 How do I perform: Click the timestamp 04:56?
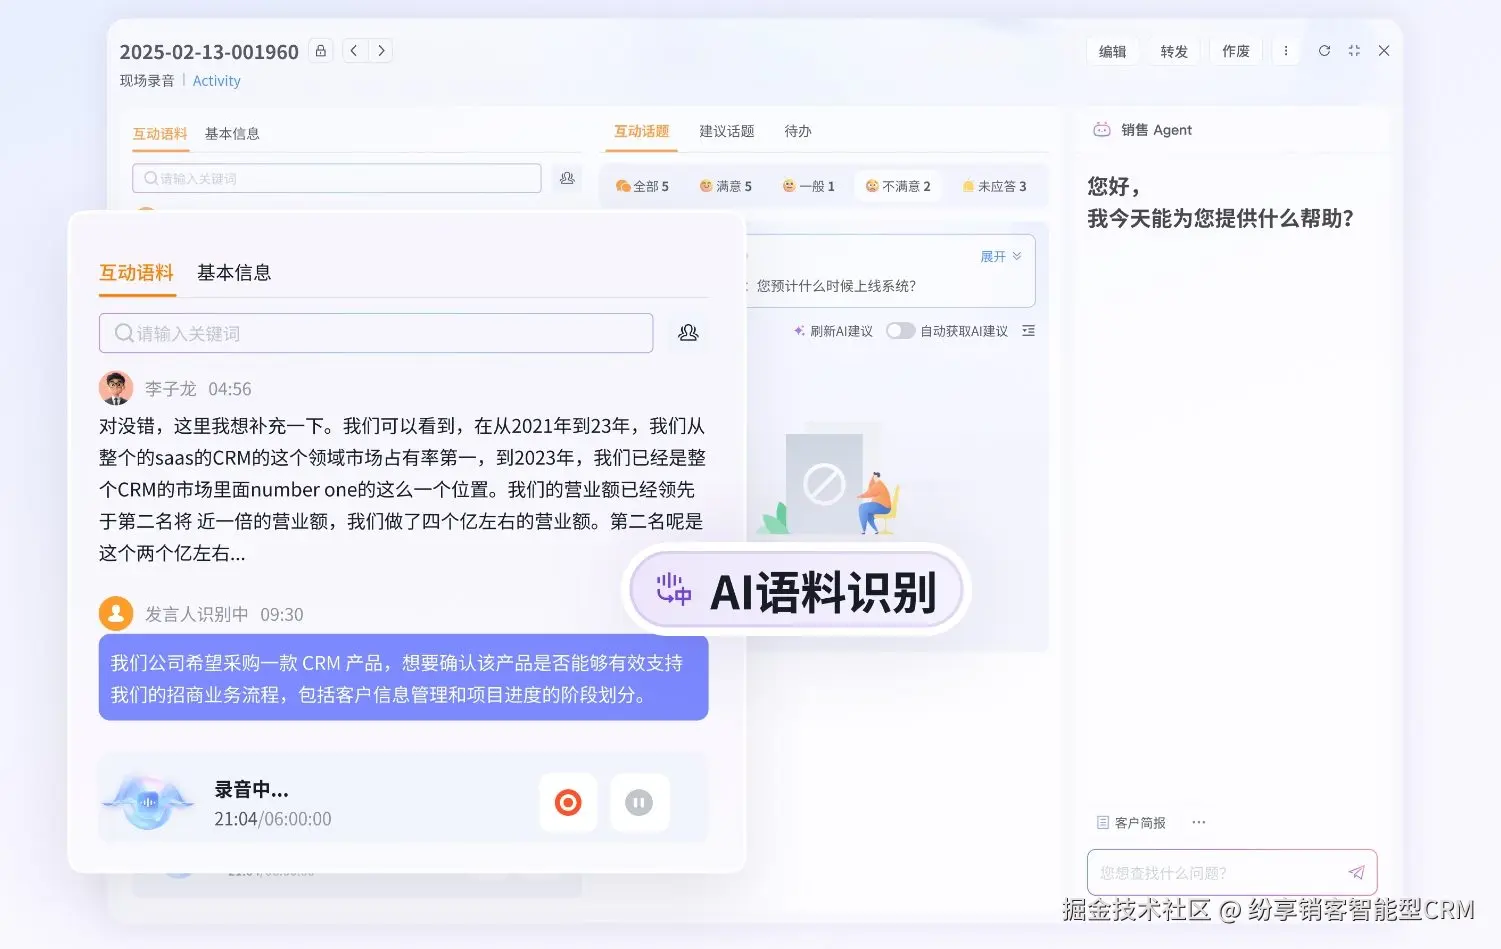click(229, 389)
